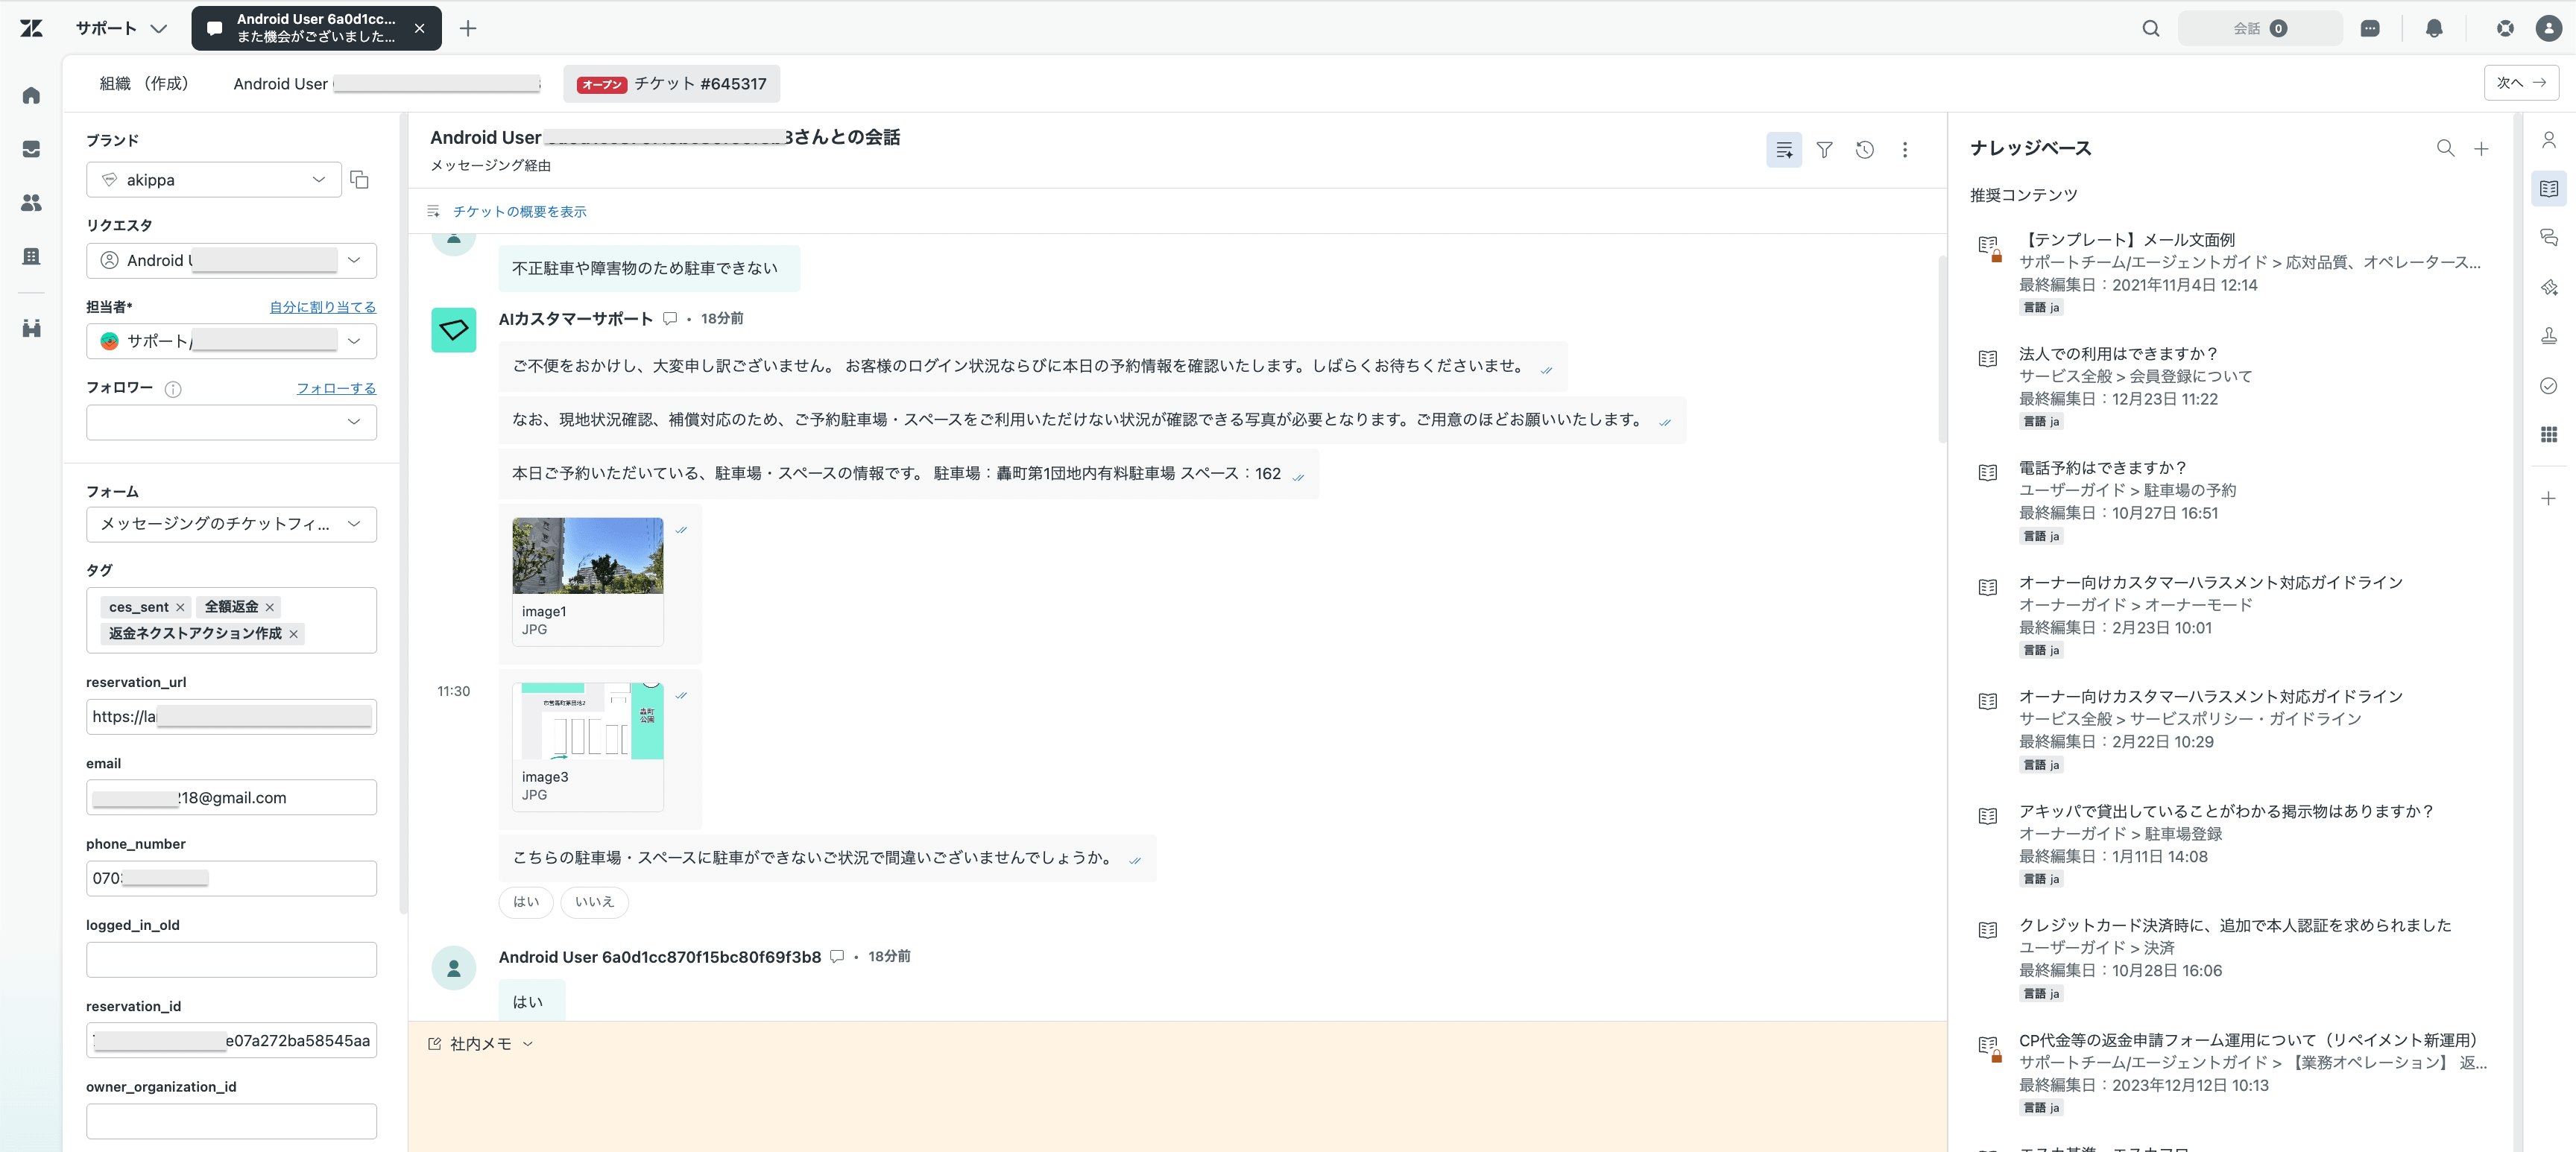Open the Customers icon in left sidebar
The height and width of the screenshot is (1152, 2576).
(31, 203)
